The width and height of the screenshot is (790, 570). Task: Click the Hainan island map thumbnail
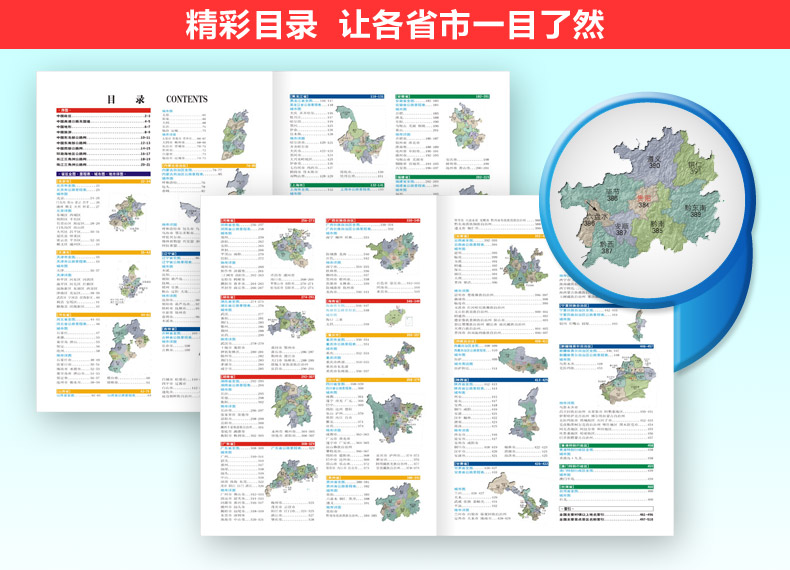pos(394,317)
